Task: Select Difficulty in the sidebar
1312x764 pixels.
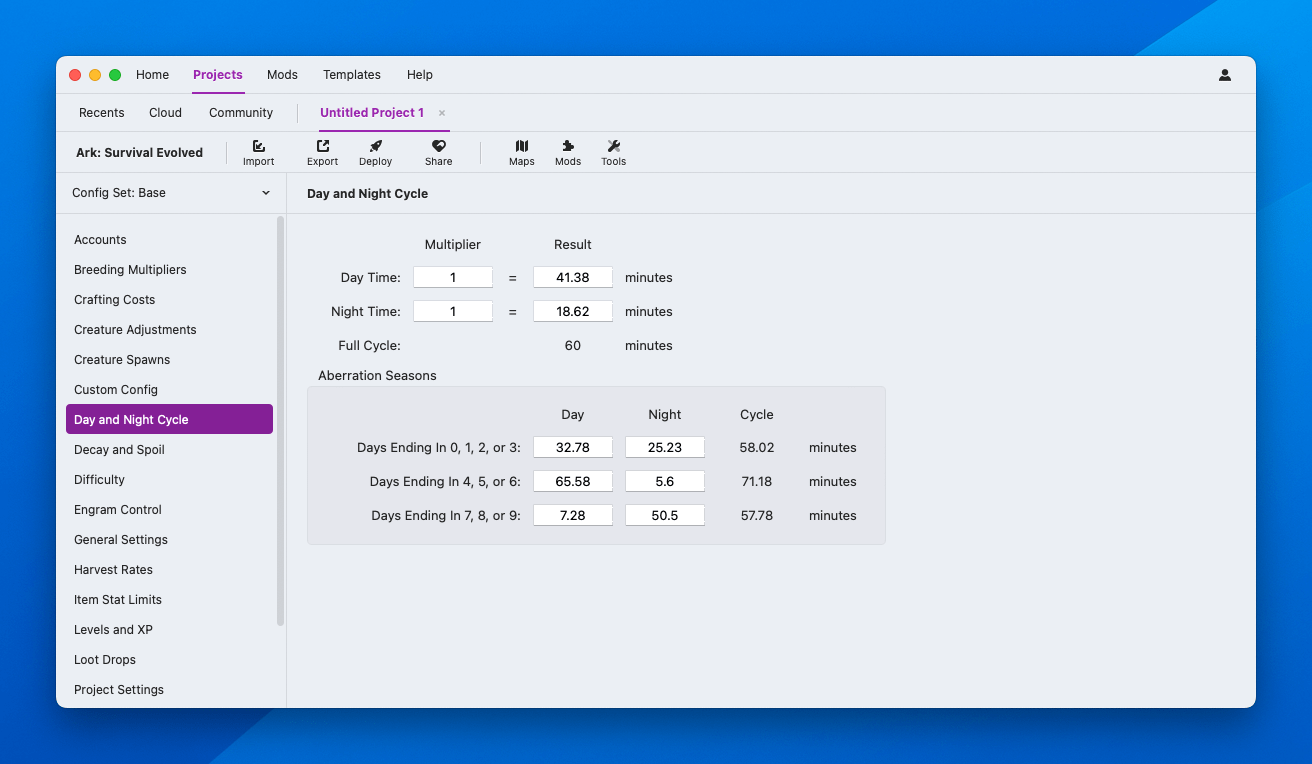Action: pos(169,480)
